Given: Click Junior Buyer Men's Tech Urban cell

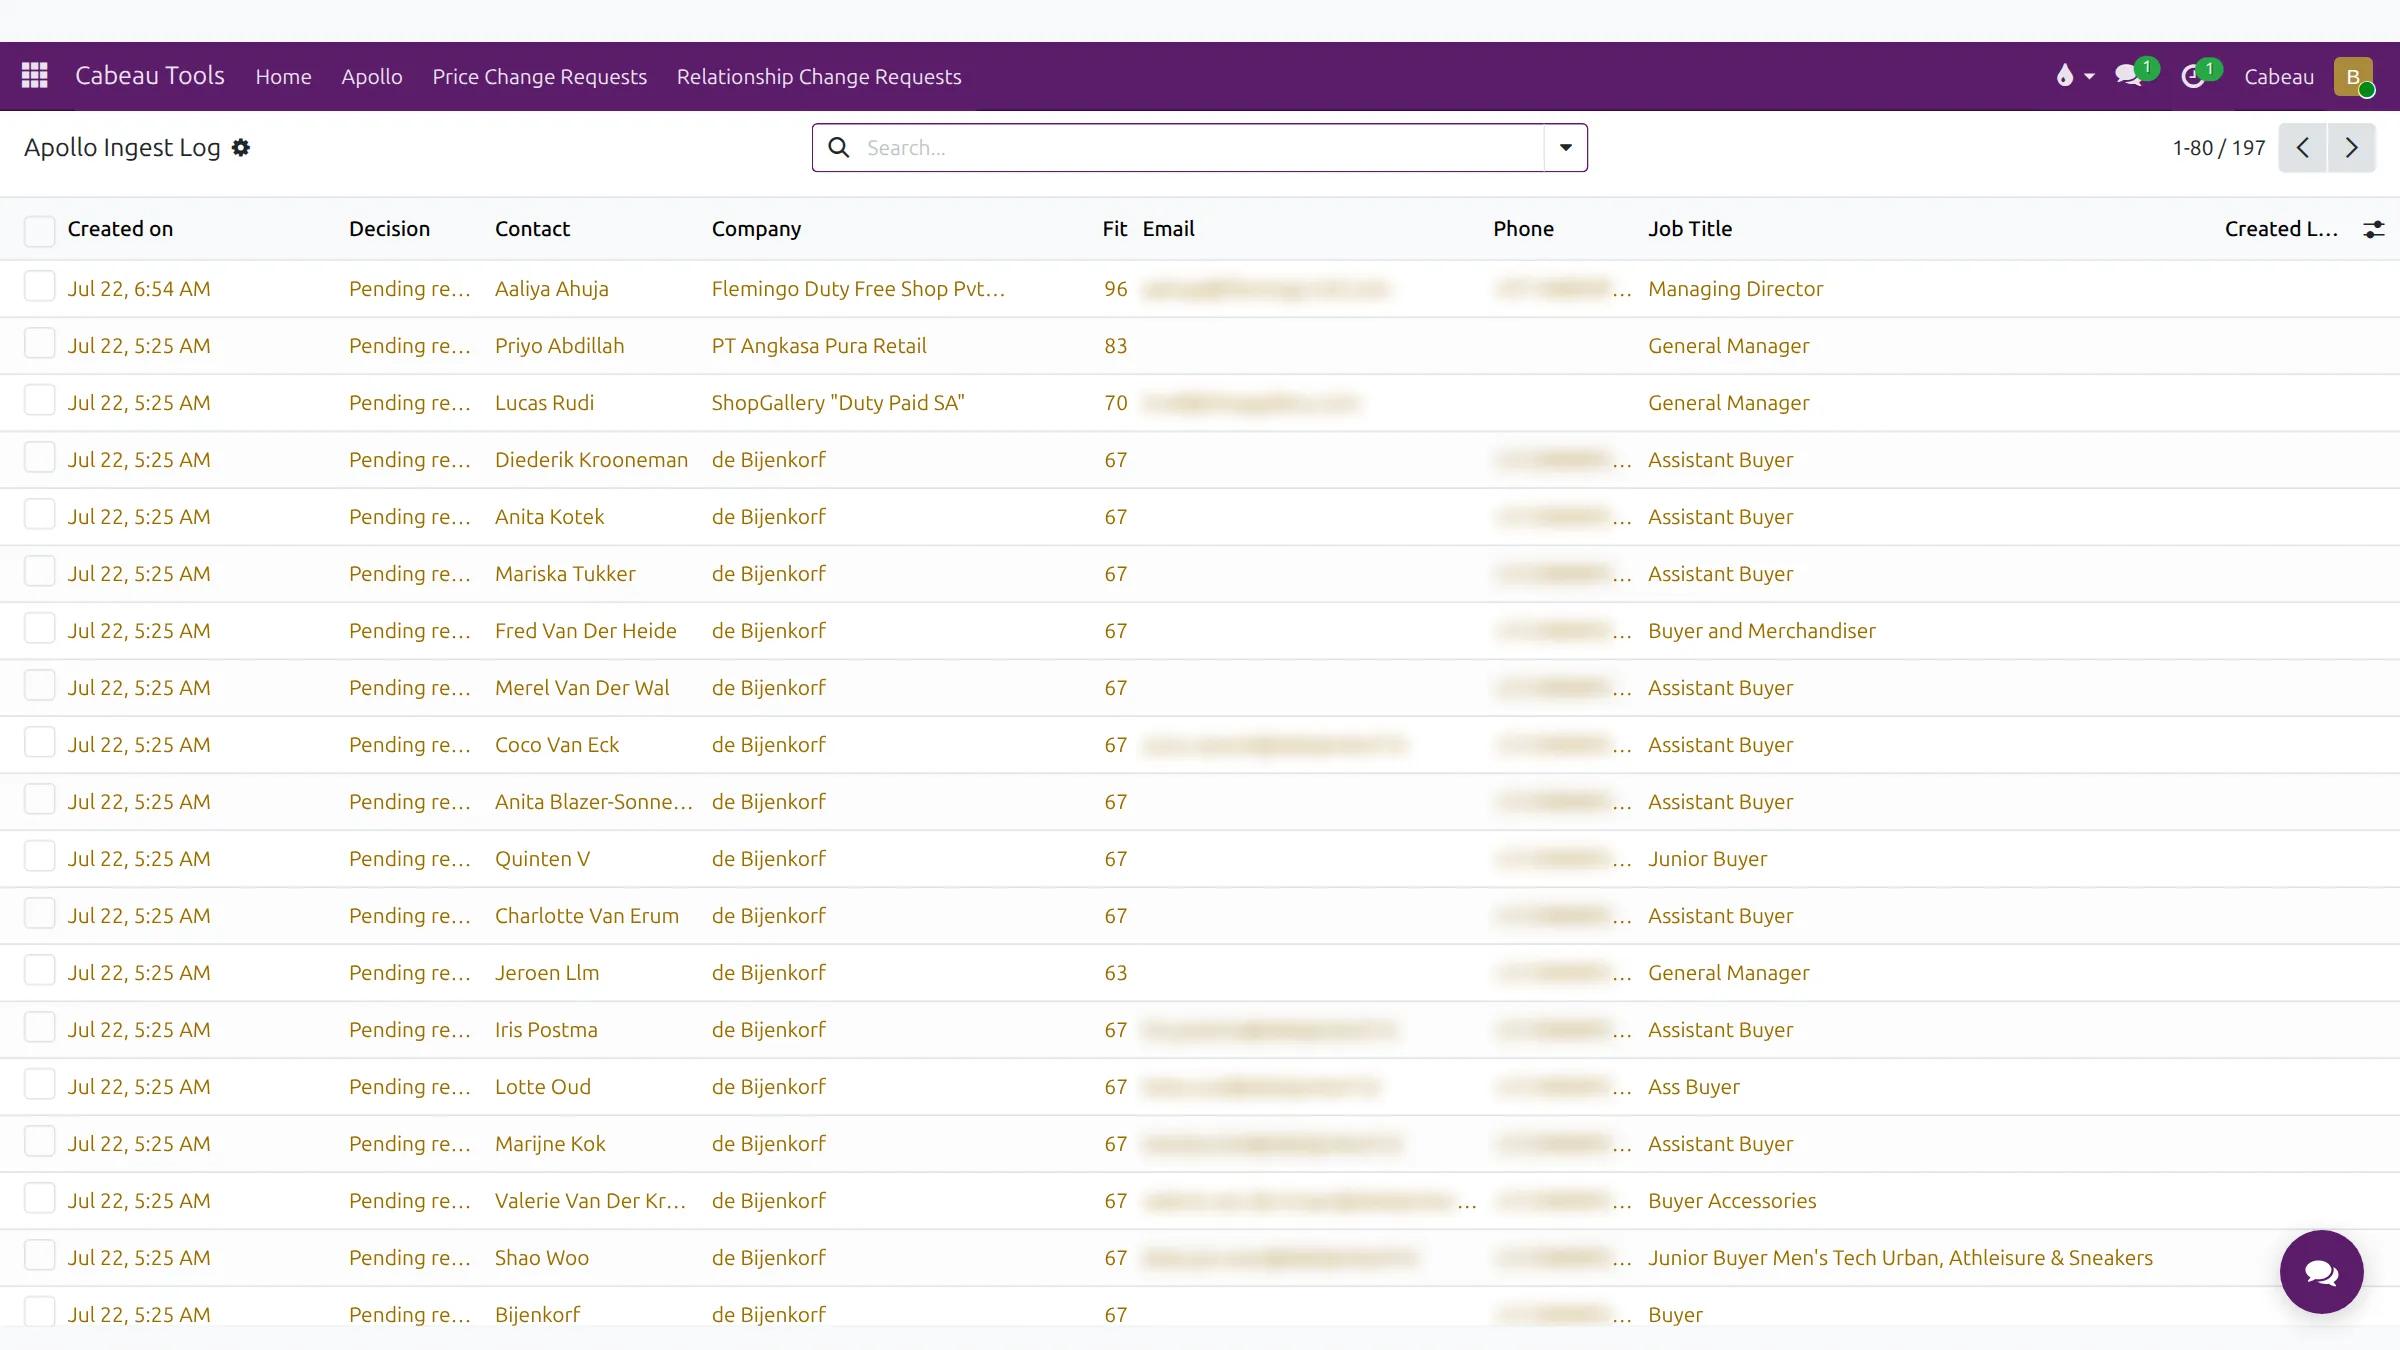Looking at the screenshot, I should click(x=1900, y=1258).
